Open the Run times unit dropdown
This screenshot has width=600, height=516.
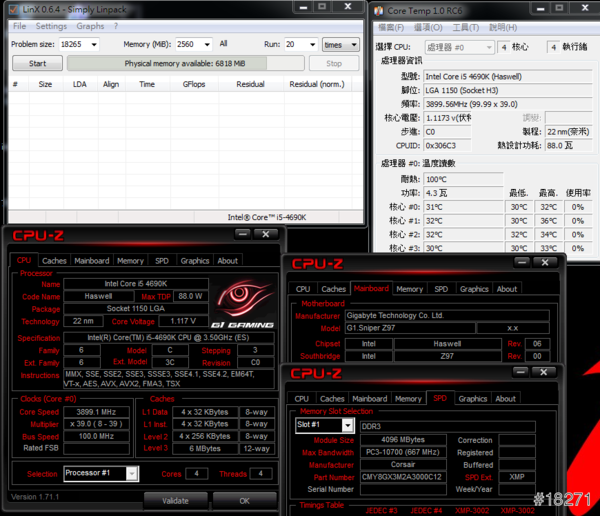coord(340,44)
